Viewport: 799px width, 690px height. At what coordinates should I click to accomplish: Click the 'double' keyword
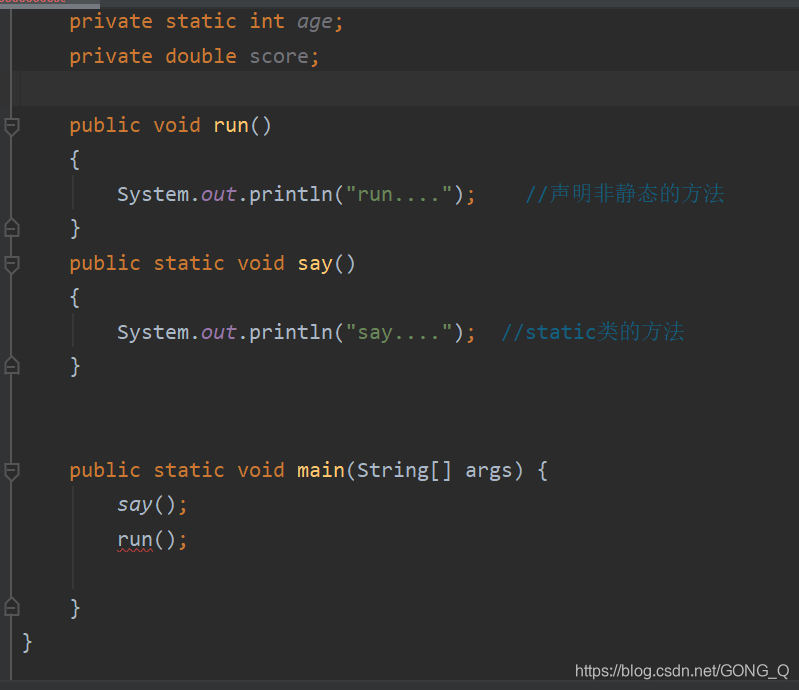tap(201, 56)
